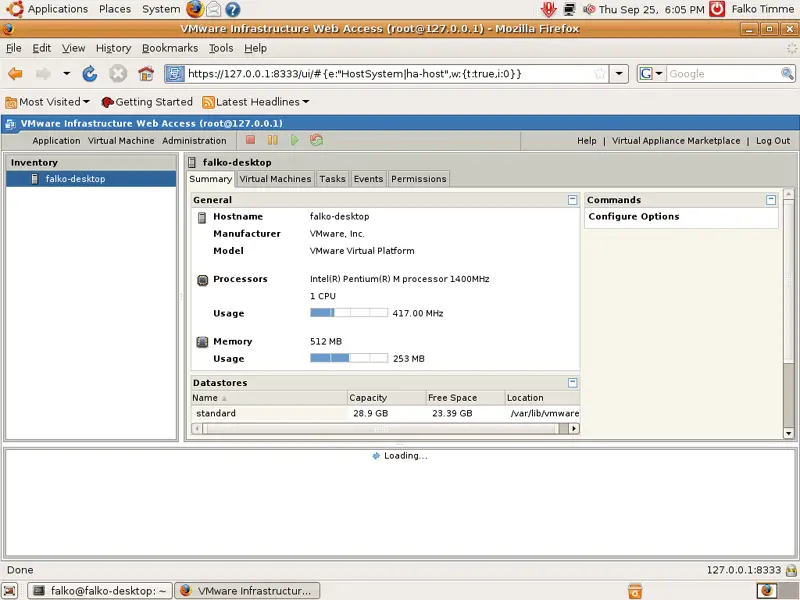Click the Reset VM toolbar icon
Image resolution: width=800 pixels, height=600 pixels.
pyautogui.click(x=316, y=140)
